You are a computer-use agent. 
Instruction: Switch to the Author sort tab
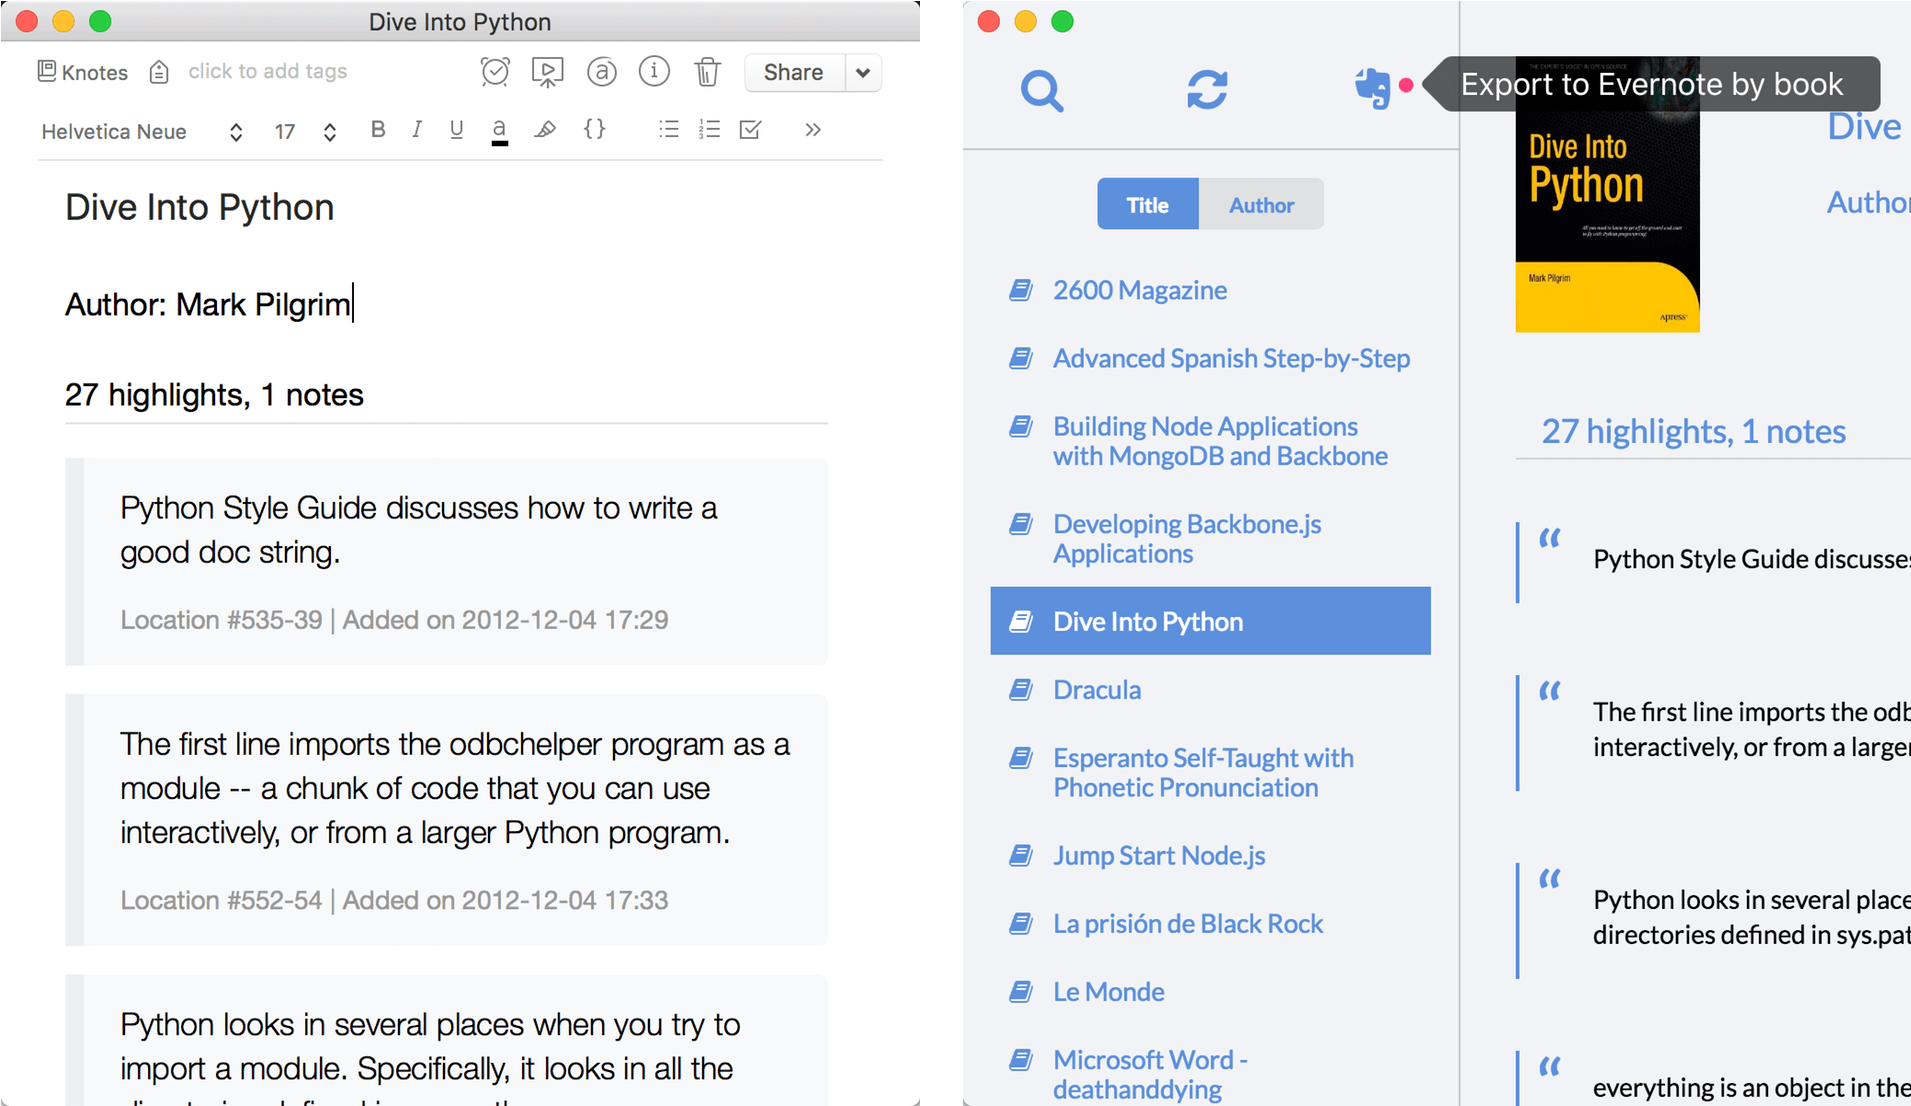click(1260, 205)
